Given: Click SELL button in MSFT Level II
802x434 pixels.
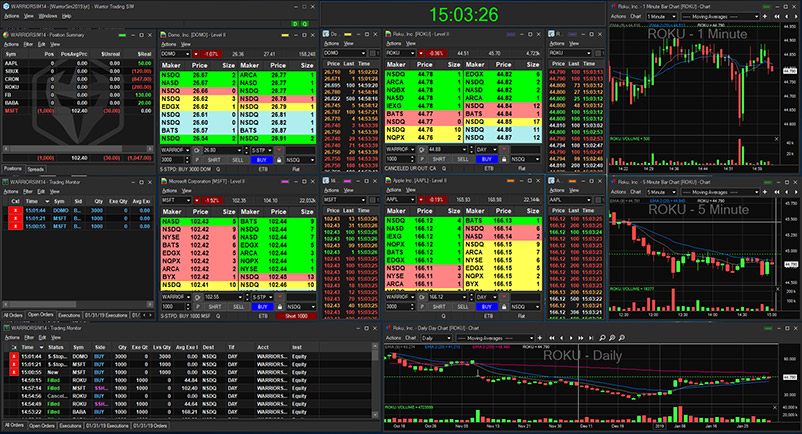Looking at the screenshot, I should click(238, 307).
